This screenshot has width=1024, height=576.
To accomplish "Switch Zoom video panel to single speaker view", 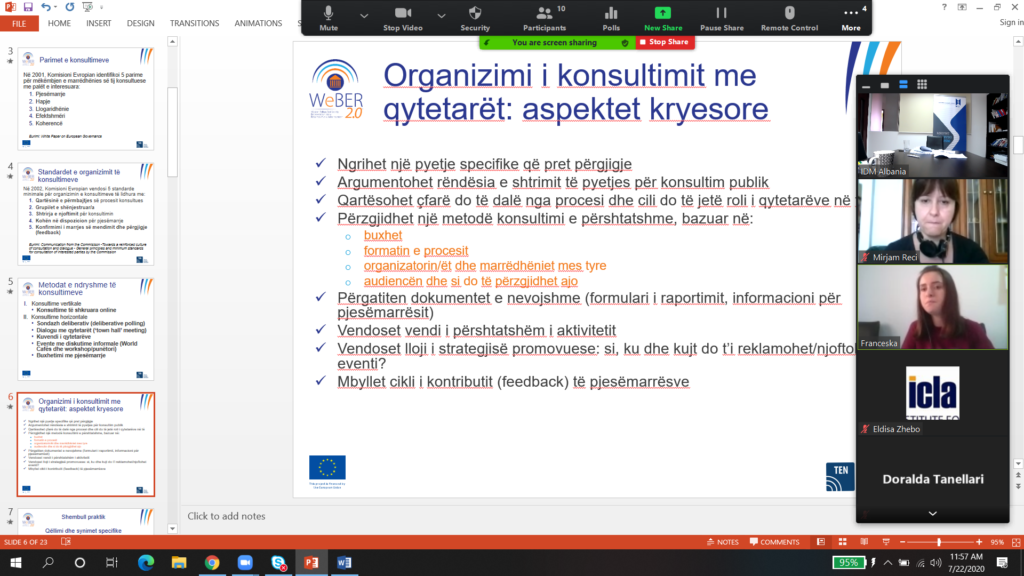I will [884, 85].
